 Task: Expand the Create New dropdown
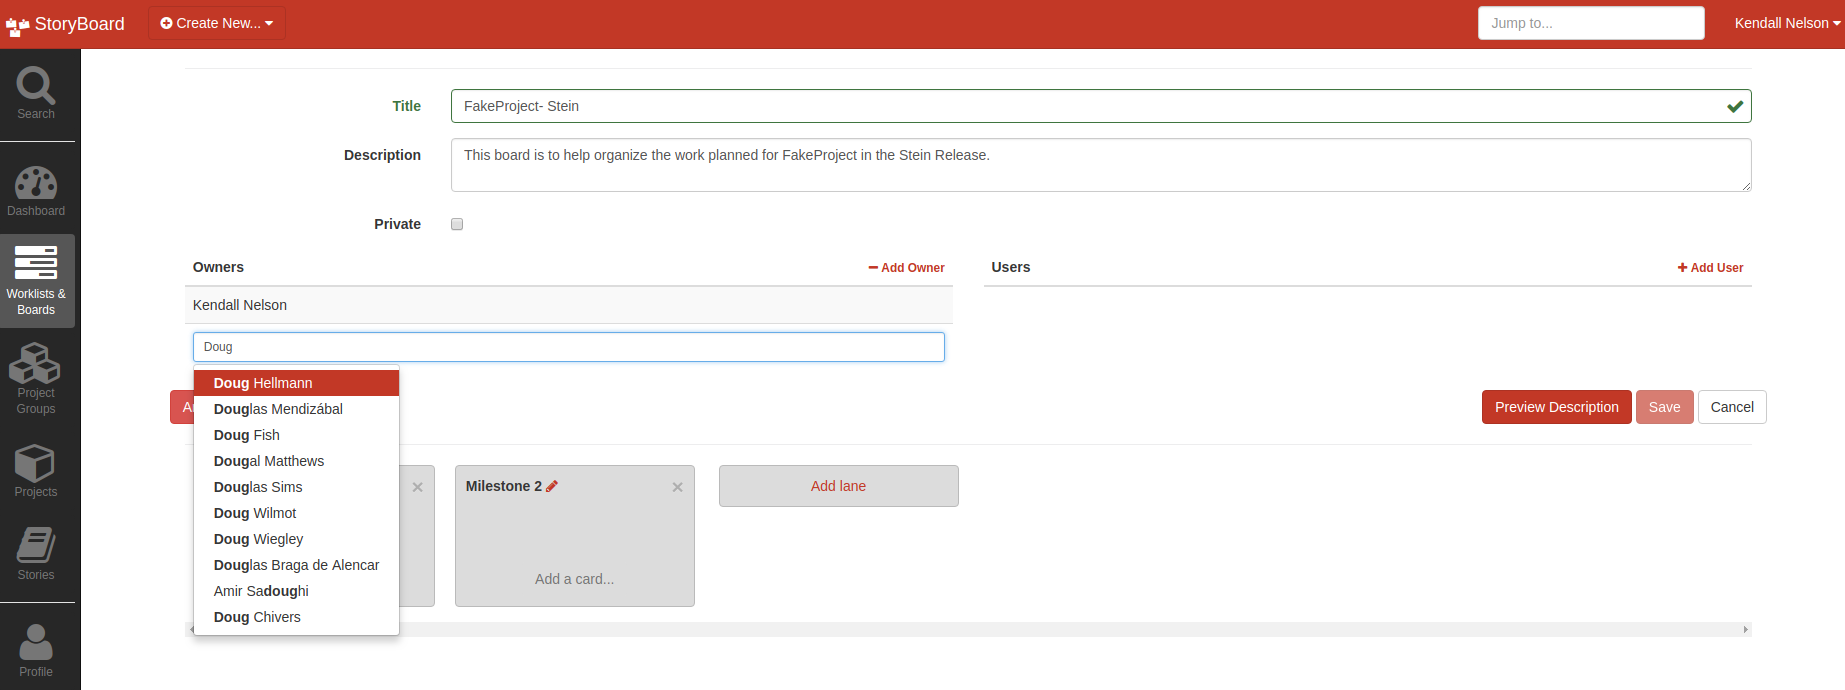point(217,23)
